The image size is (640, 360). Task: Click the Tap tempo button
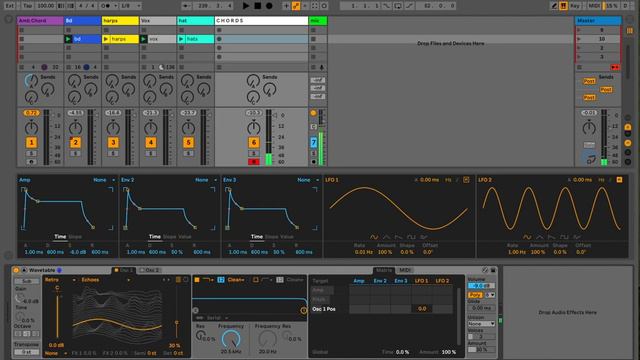[x=27, y=6]
